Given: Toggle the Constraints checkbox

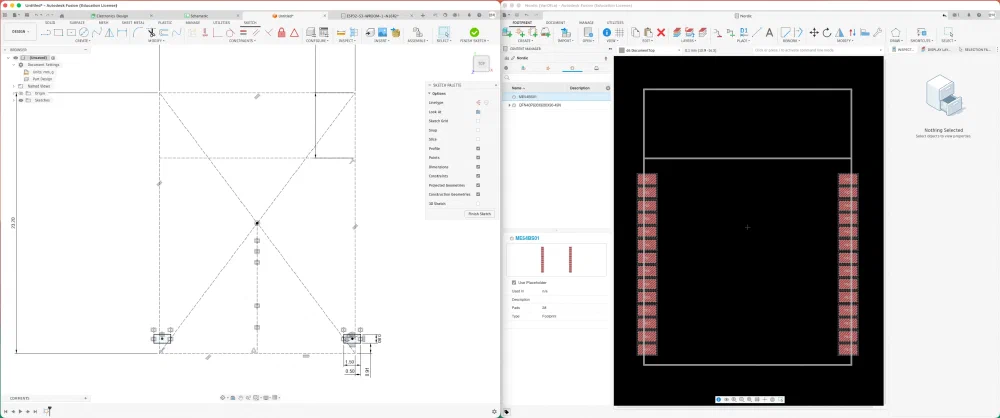Looking at the screenshot, I should [x=478, y=175].
